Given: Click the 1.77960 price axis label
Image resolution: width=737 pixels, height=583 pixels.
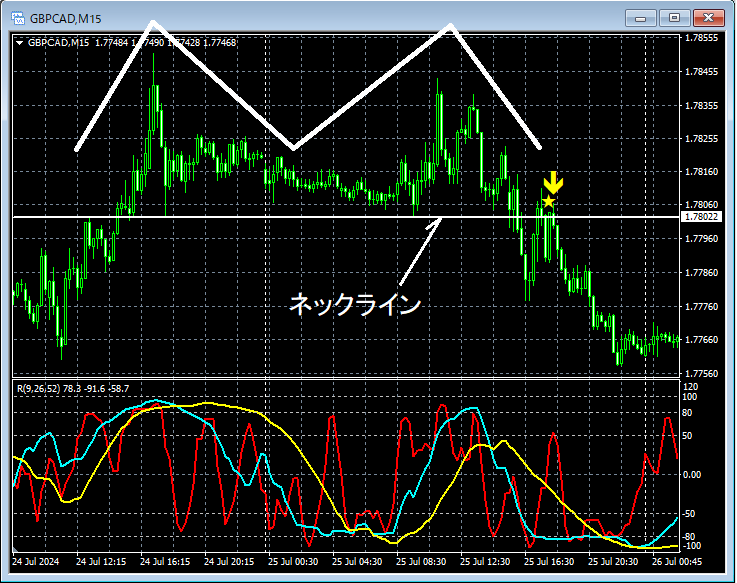Looking at the screenshot, I should [x=701, y=238].
